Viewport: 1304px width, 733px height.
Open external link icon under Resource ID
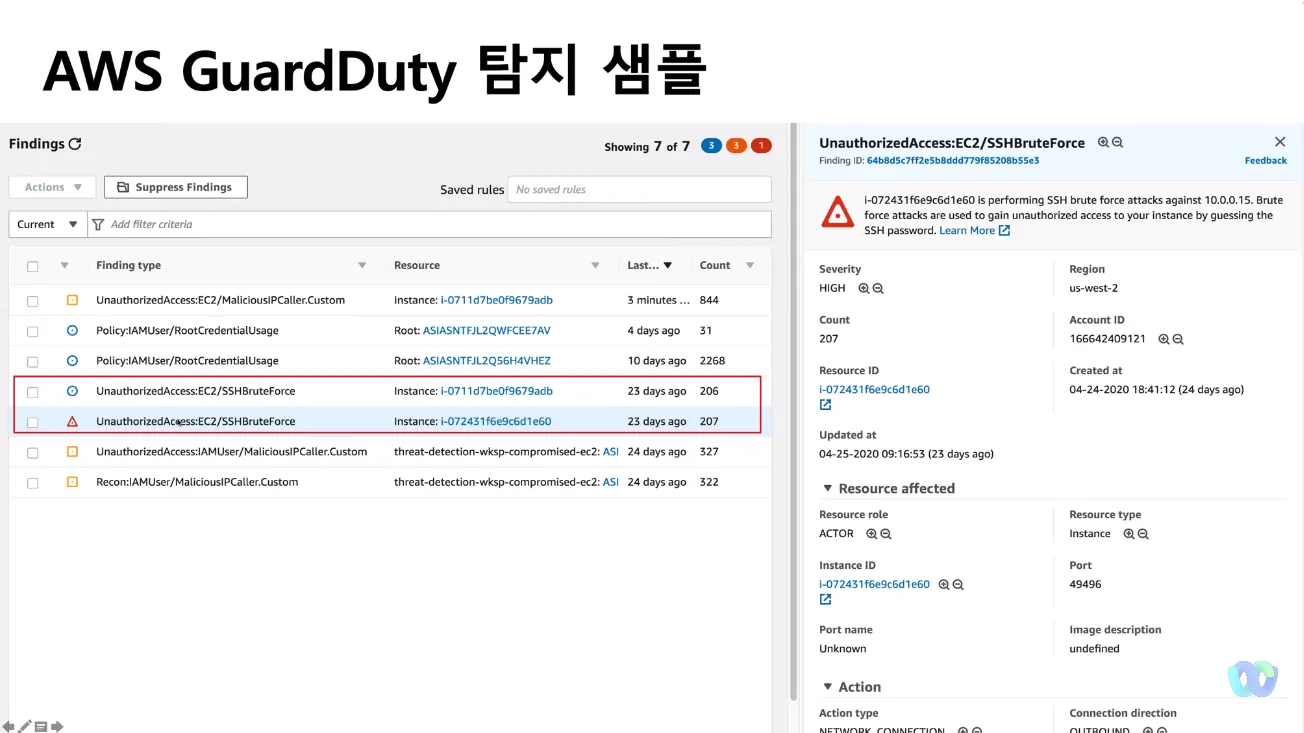click(825, 405)
